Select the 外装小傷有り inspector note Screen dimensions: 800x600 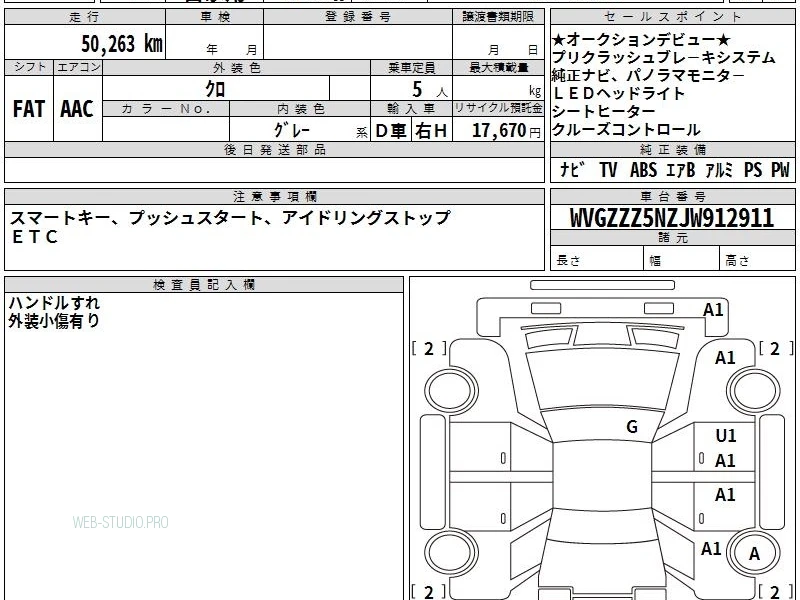pos(54,321)
